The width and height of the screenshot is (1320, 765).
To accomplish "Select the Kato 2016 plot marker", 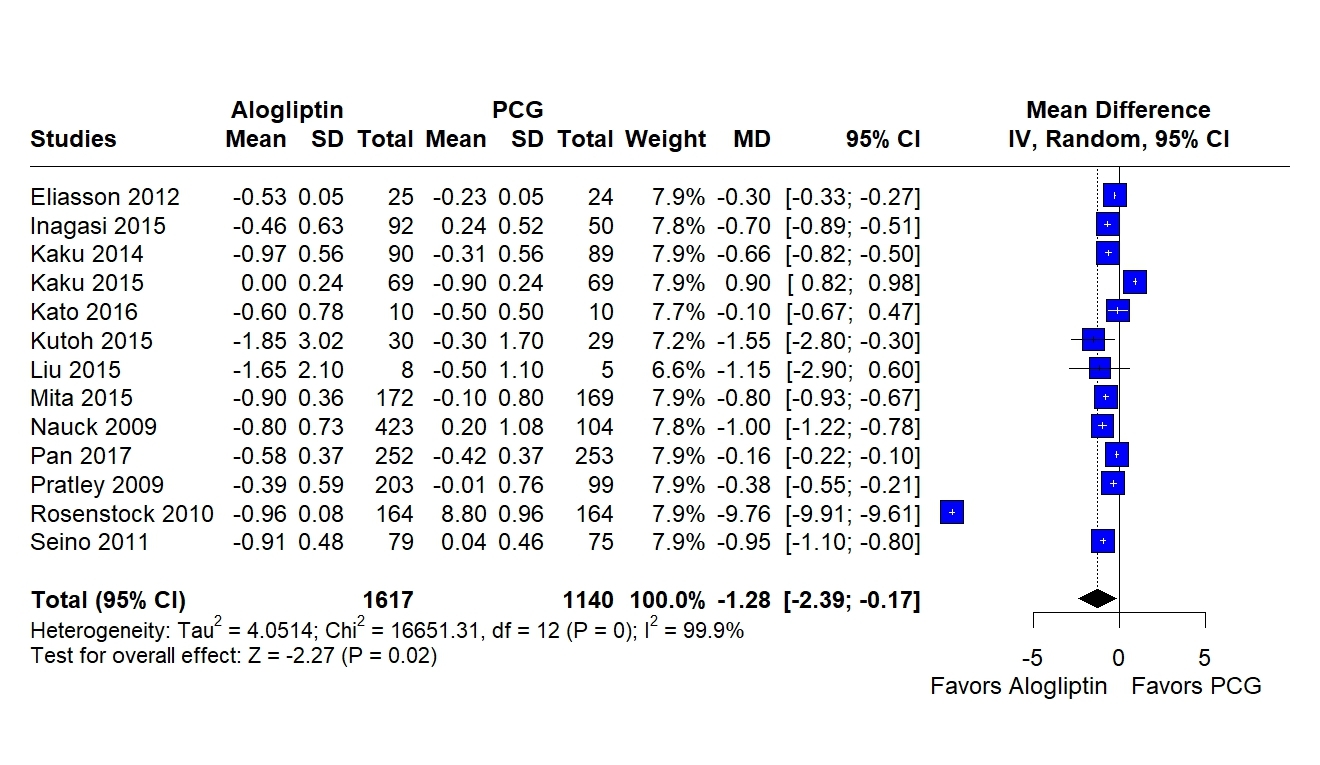I will pyautogui.click(x=1117, y=311).
